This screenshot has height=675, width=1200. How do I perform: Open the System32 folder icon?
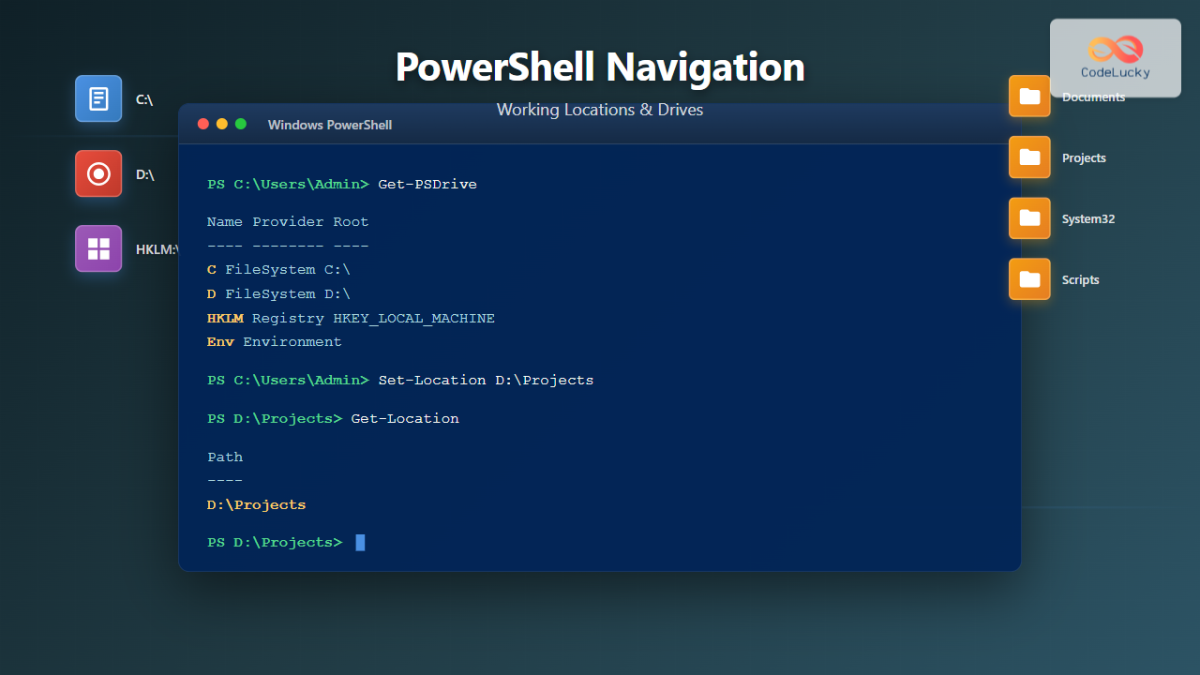tap(1029, 218)
